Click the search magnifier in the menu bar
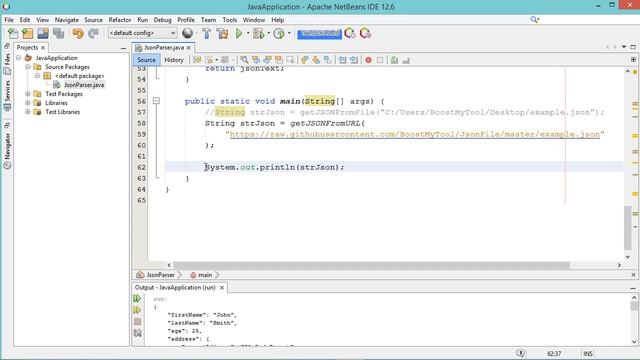 [534, 19]
